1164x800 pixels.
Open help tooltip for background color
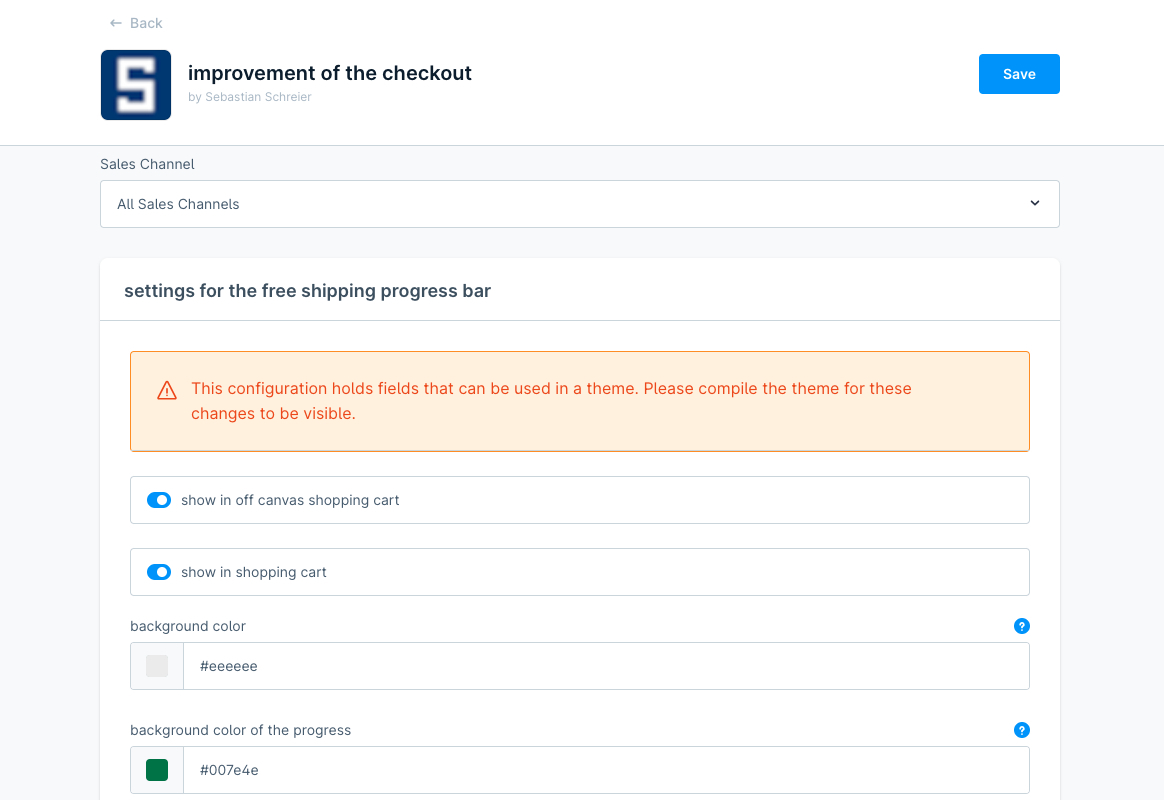[x=1021, y=626]
